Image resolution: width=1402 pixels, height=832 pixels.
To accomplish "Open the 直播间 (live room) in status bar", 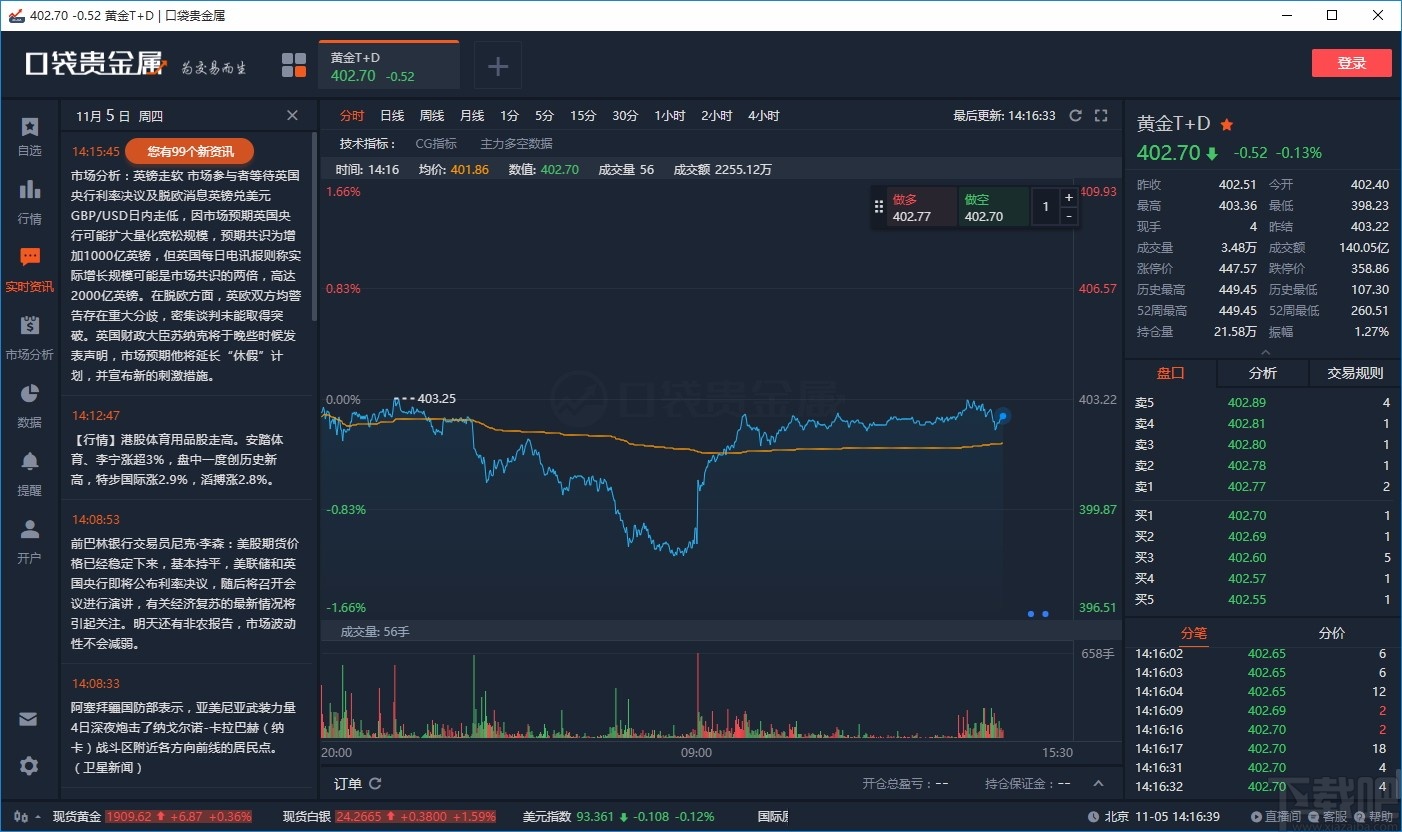I will coord(1277,815).
